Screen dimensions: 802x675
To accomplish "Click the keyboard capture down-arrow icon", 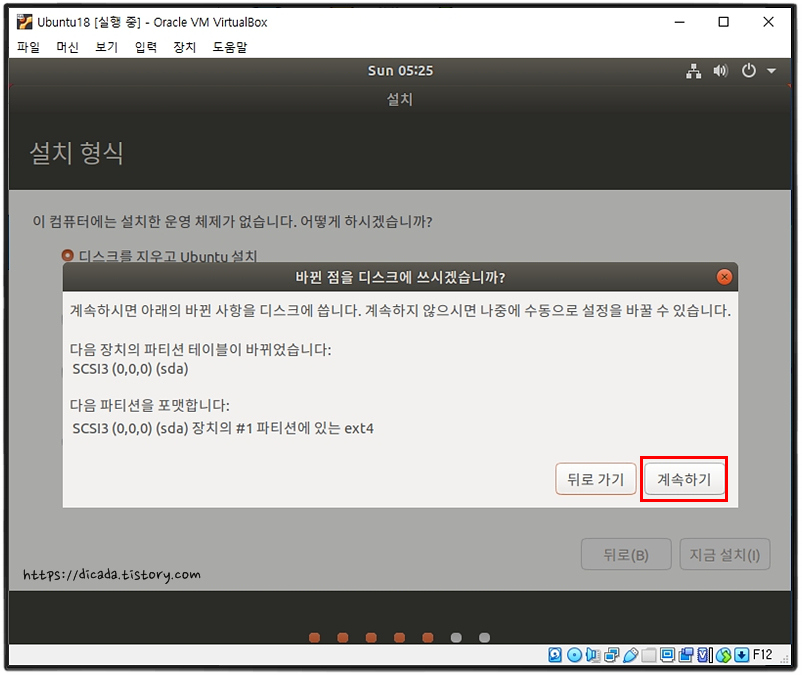I will [x=742, y=655].
